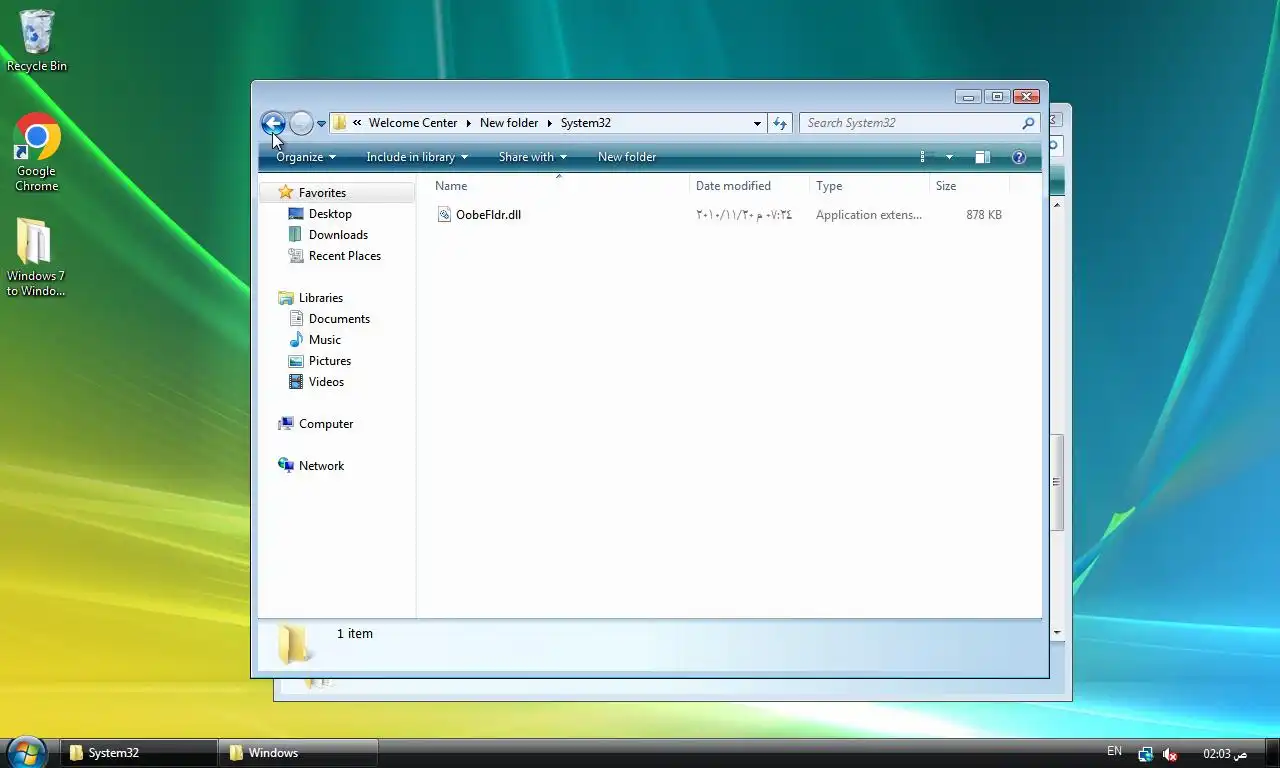
Task: Sort by Type column header
Action: (x=869, y=186)
